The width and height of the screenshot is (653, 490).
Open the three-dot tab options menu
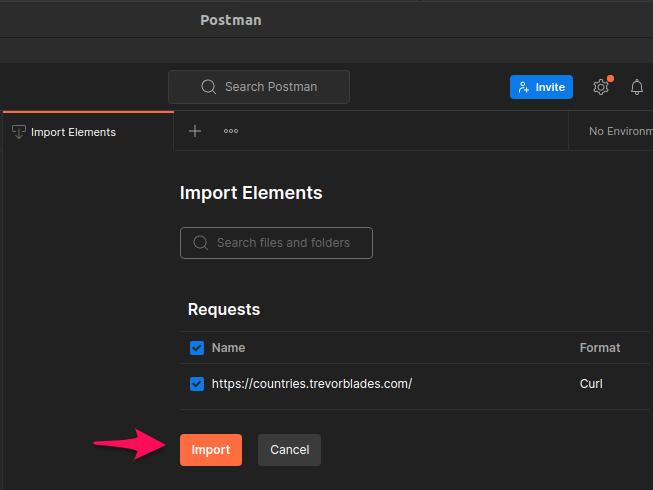(x=231, y=131)
